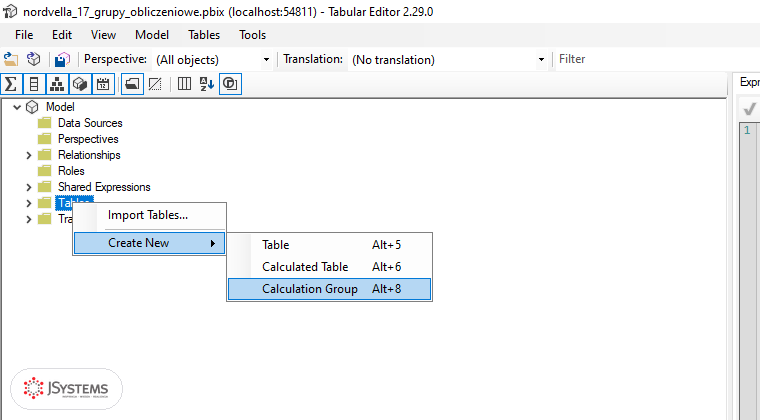Select Calculation Group menu entry
The height and width of the screenshot is (420, 760).
[329, 289]
